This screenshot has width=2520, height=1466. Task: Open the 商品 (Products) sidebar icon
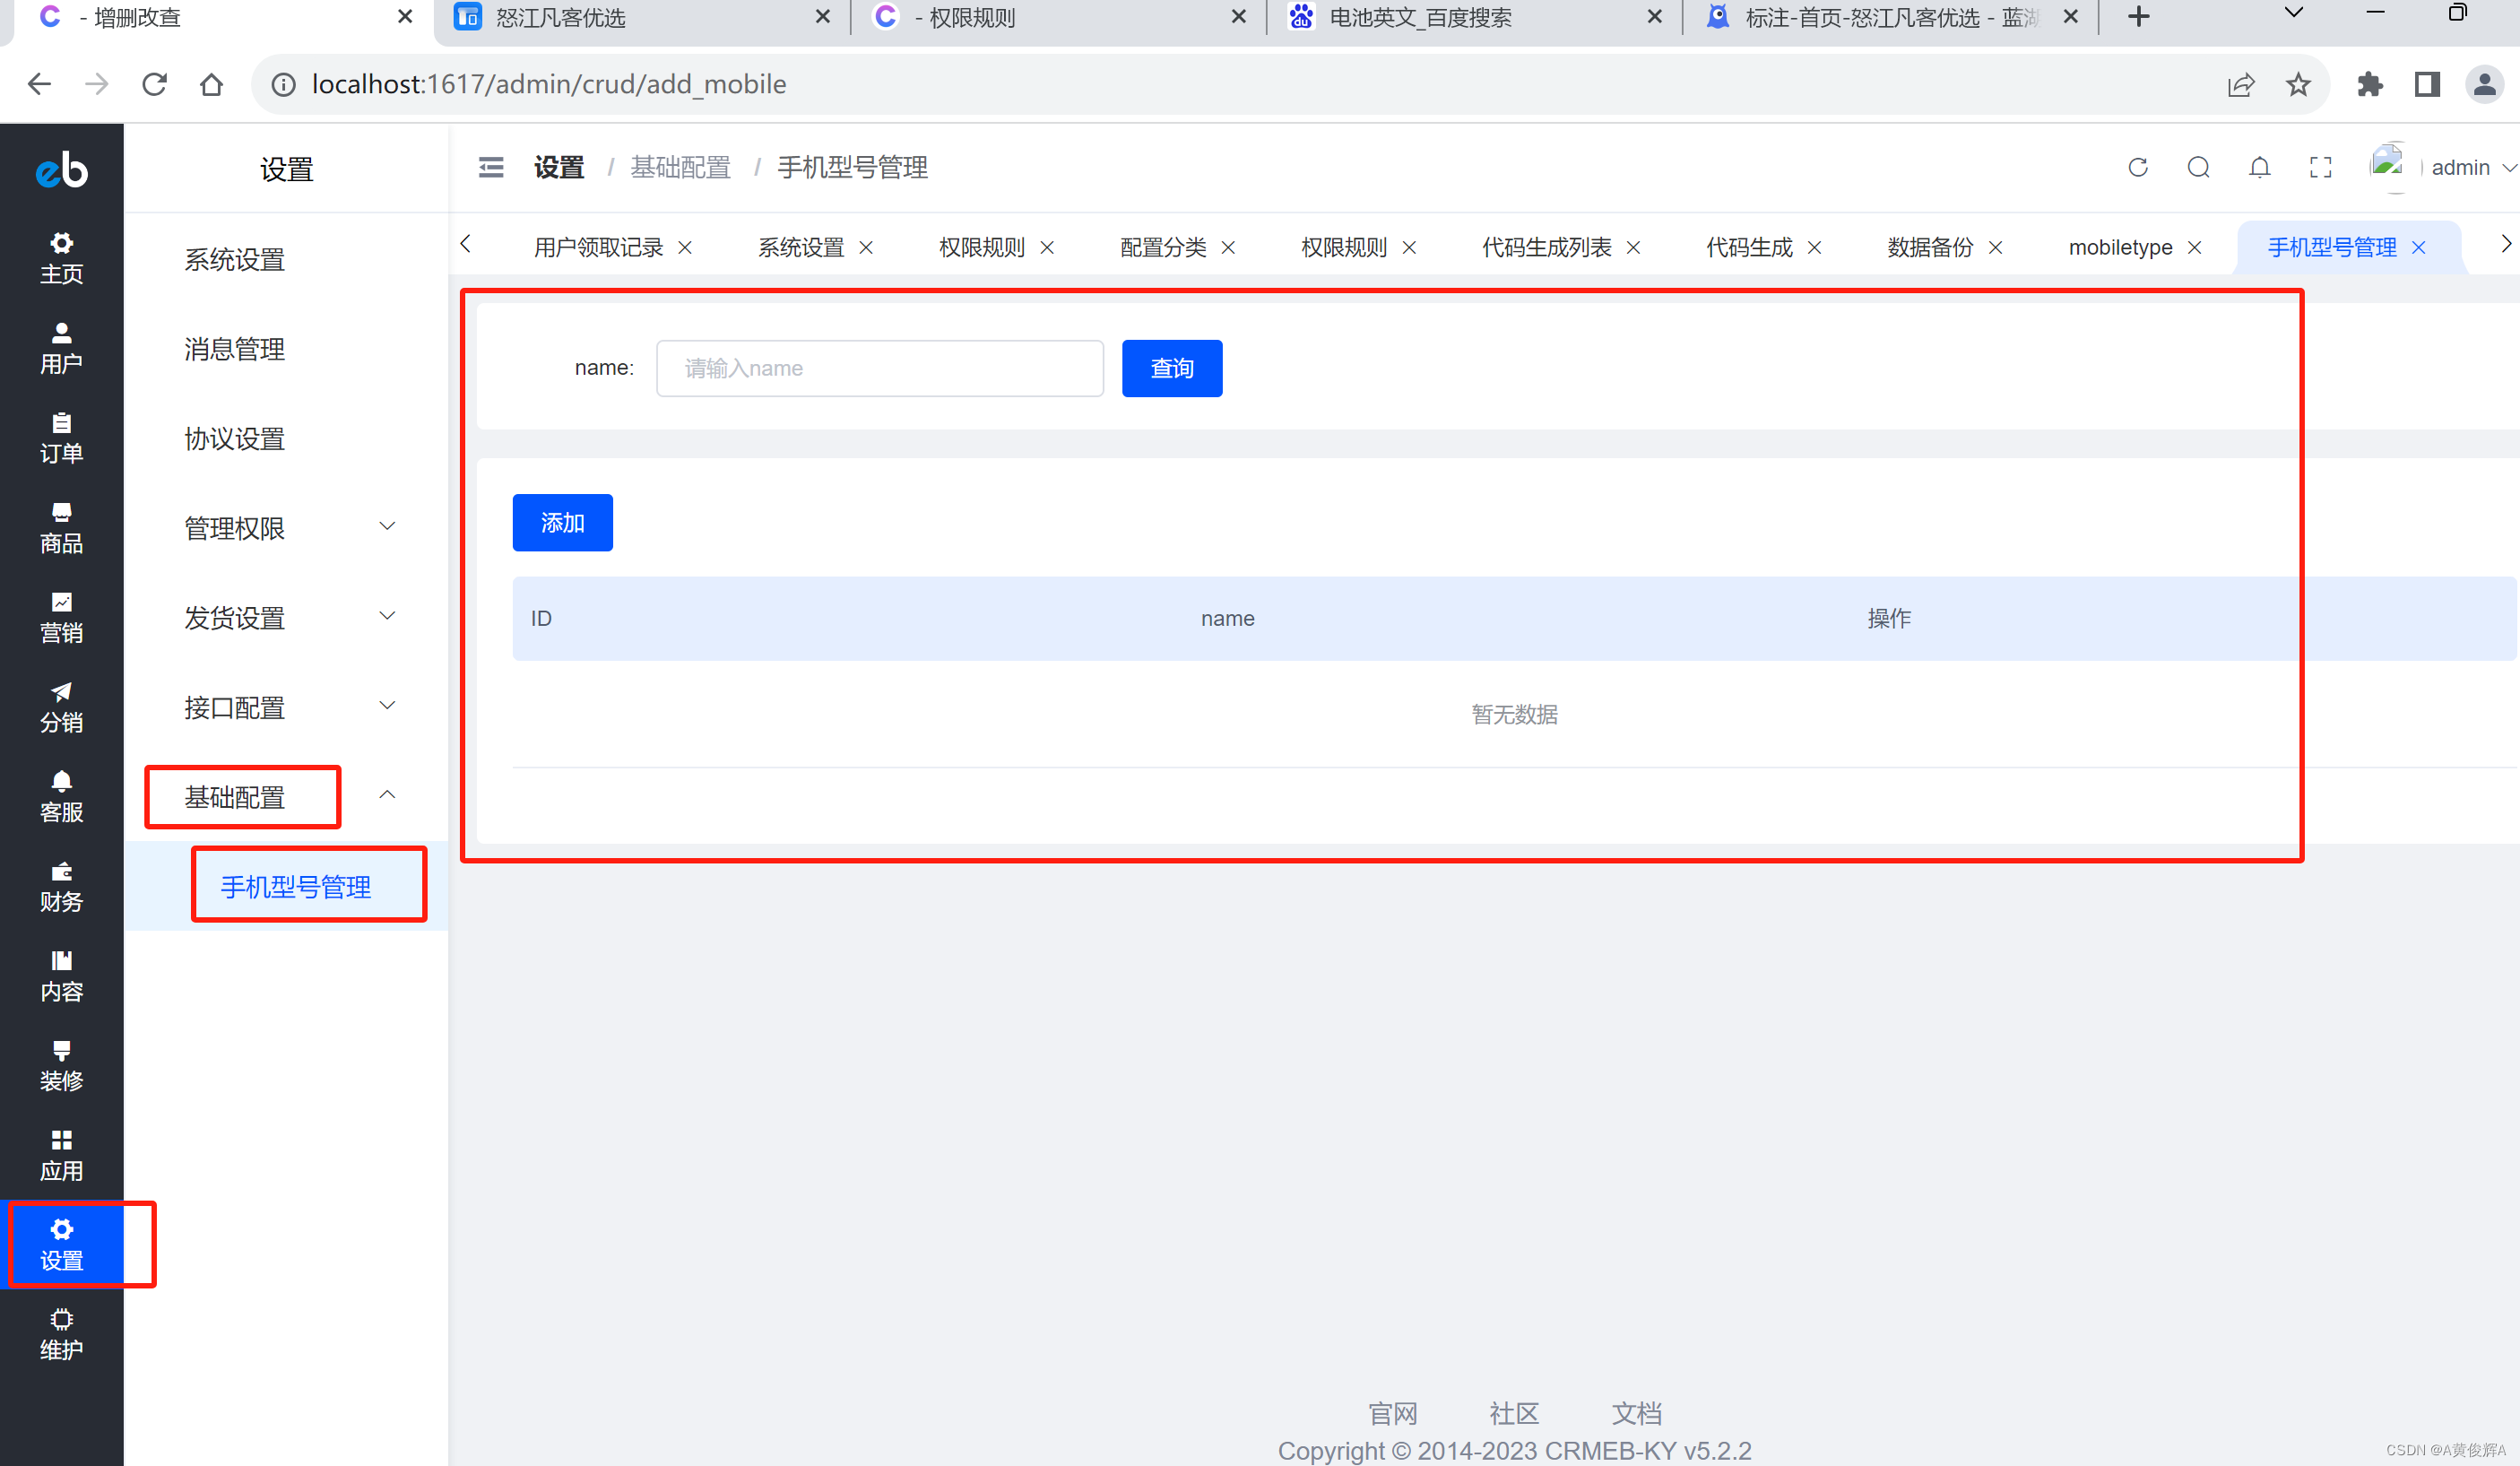click(61, 528)
